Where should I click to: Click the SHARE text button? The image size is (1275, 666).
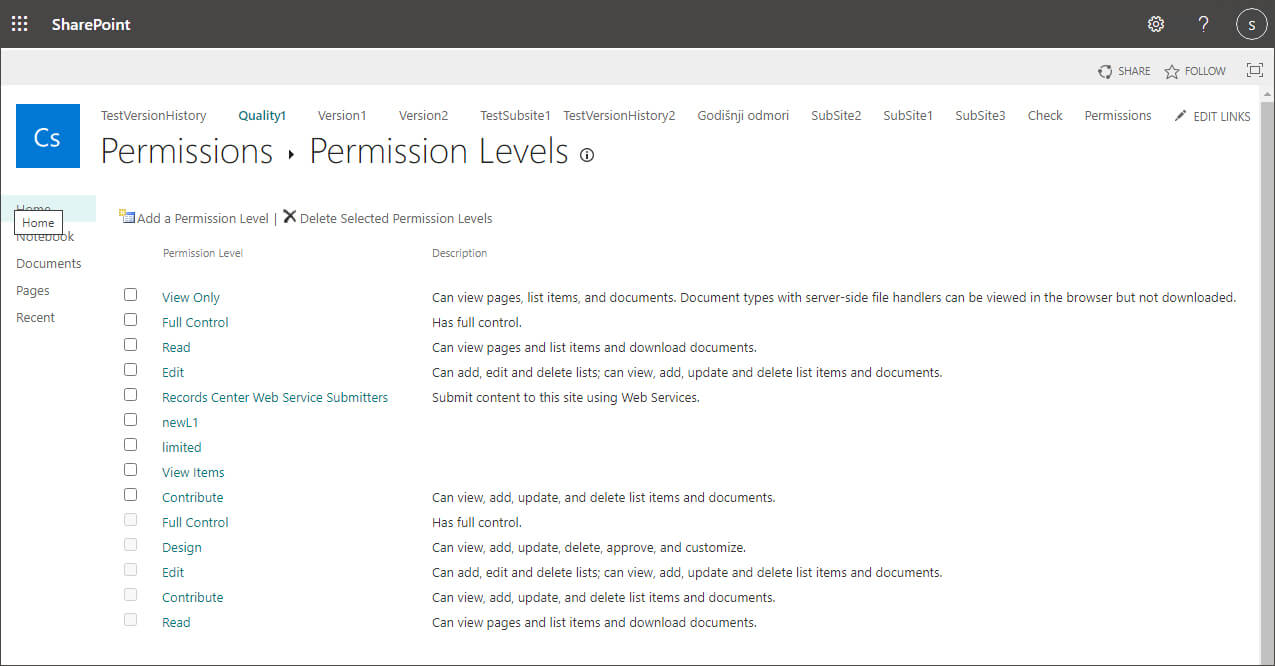1134,71
